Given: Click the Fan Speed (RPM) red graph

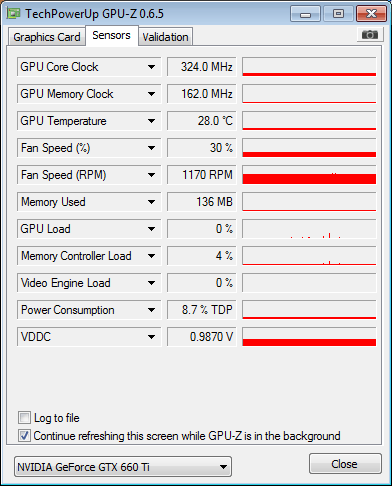Looking at the screenshot, I should click(309, 175).
